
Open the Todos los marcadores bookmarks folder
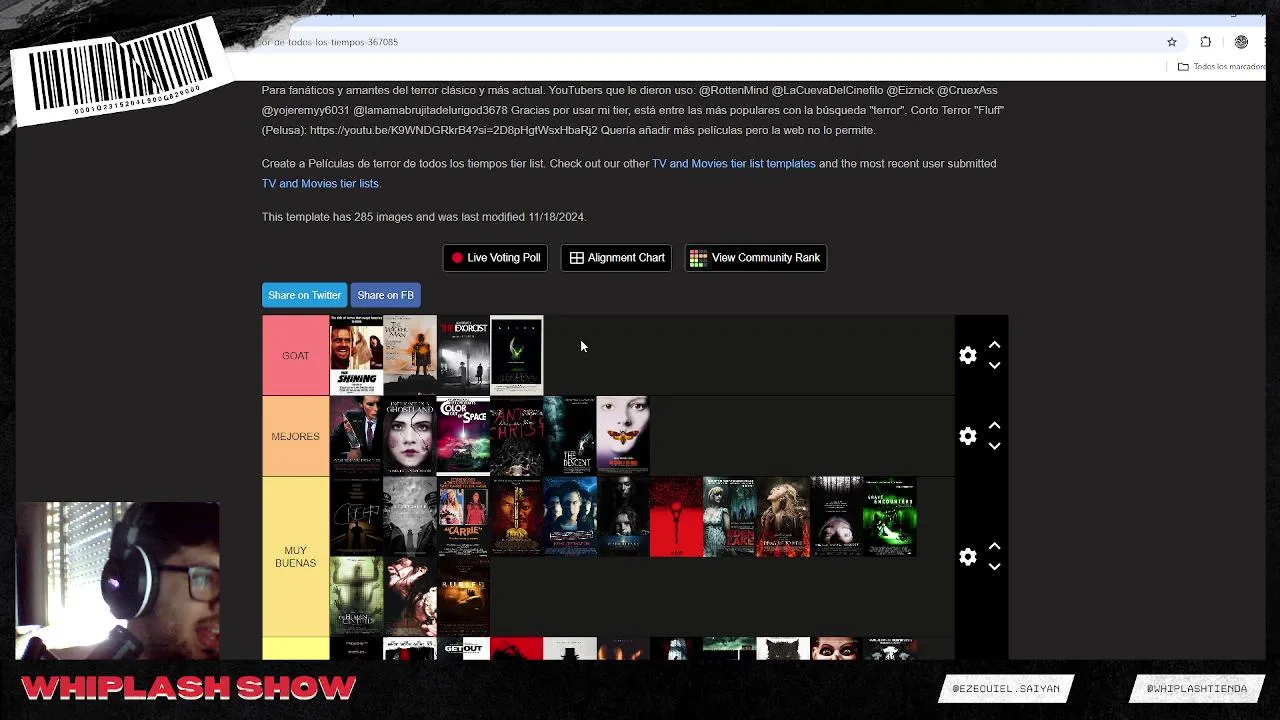[1221, 67]
